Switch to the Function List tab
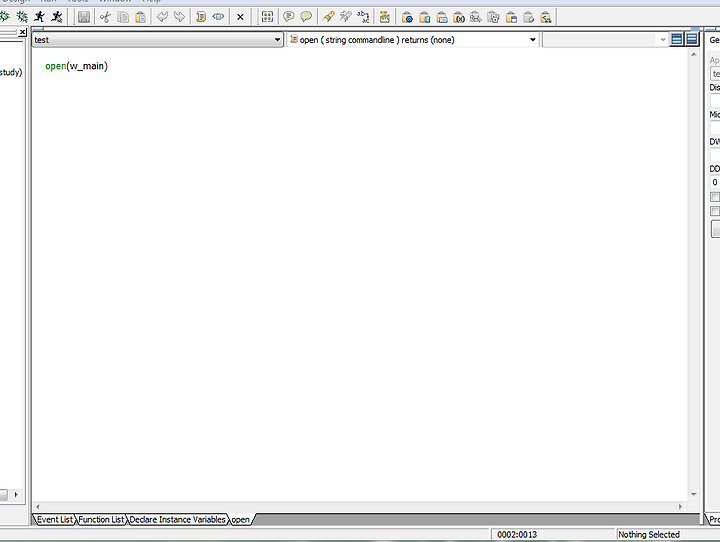The height and width of the screenshot is (542, 720). (101, 519)
